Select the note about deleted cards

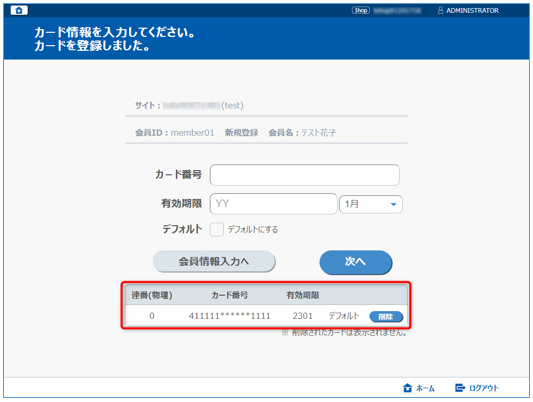pyautogui.click(x=344, y=333)
